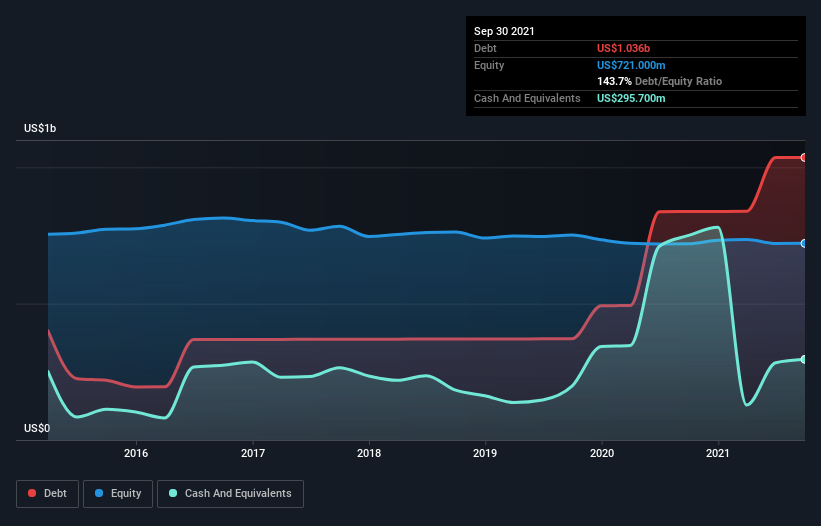The width and height of the screenshot is (821, 526).
Task: Select the red Debt endpoint marker on chart
Action: (x=804, y=158)
